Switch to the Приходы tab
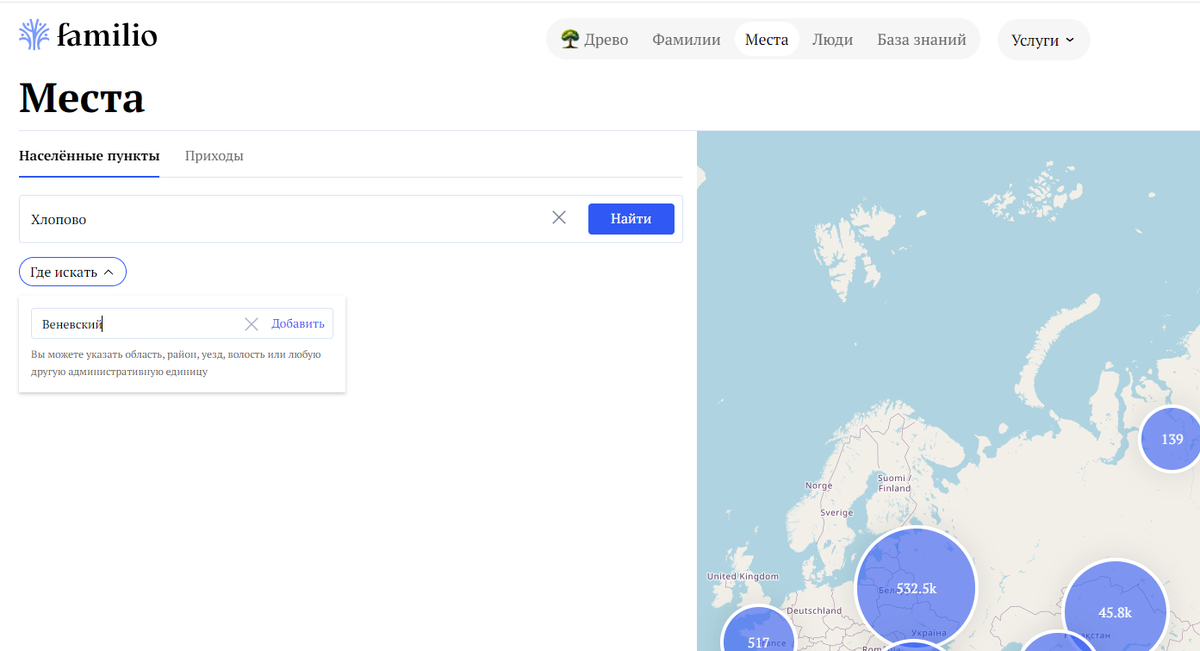The width and height of the screenshot is (1200, 651). (x=214, y=156)
